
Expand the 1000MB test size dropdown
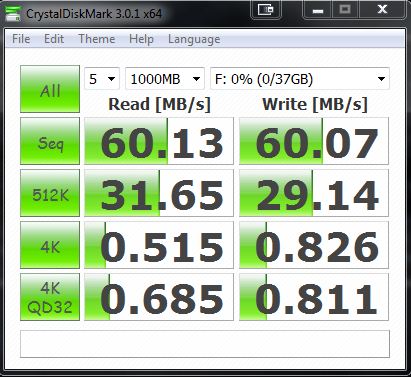(165, 79)
